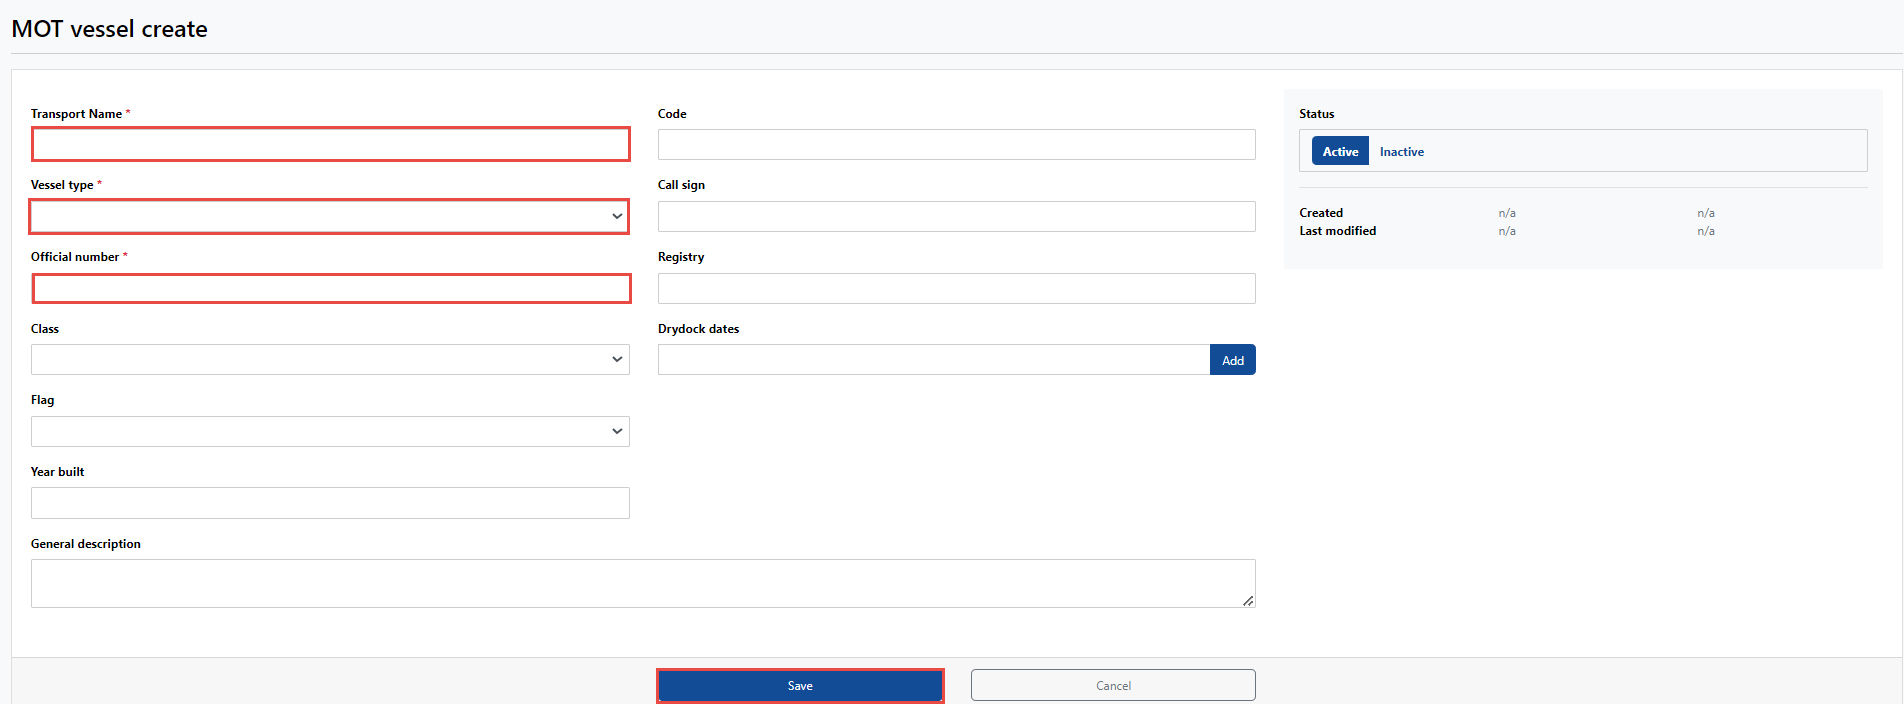1904x704 pixels.
Task: Switch status to Inactive
Action: coord(1401,151)
